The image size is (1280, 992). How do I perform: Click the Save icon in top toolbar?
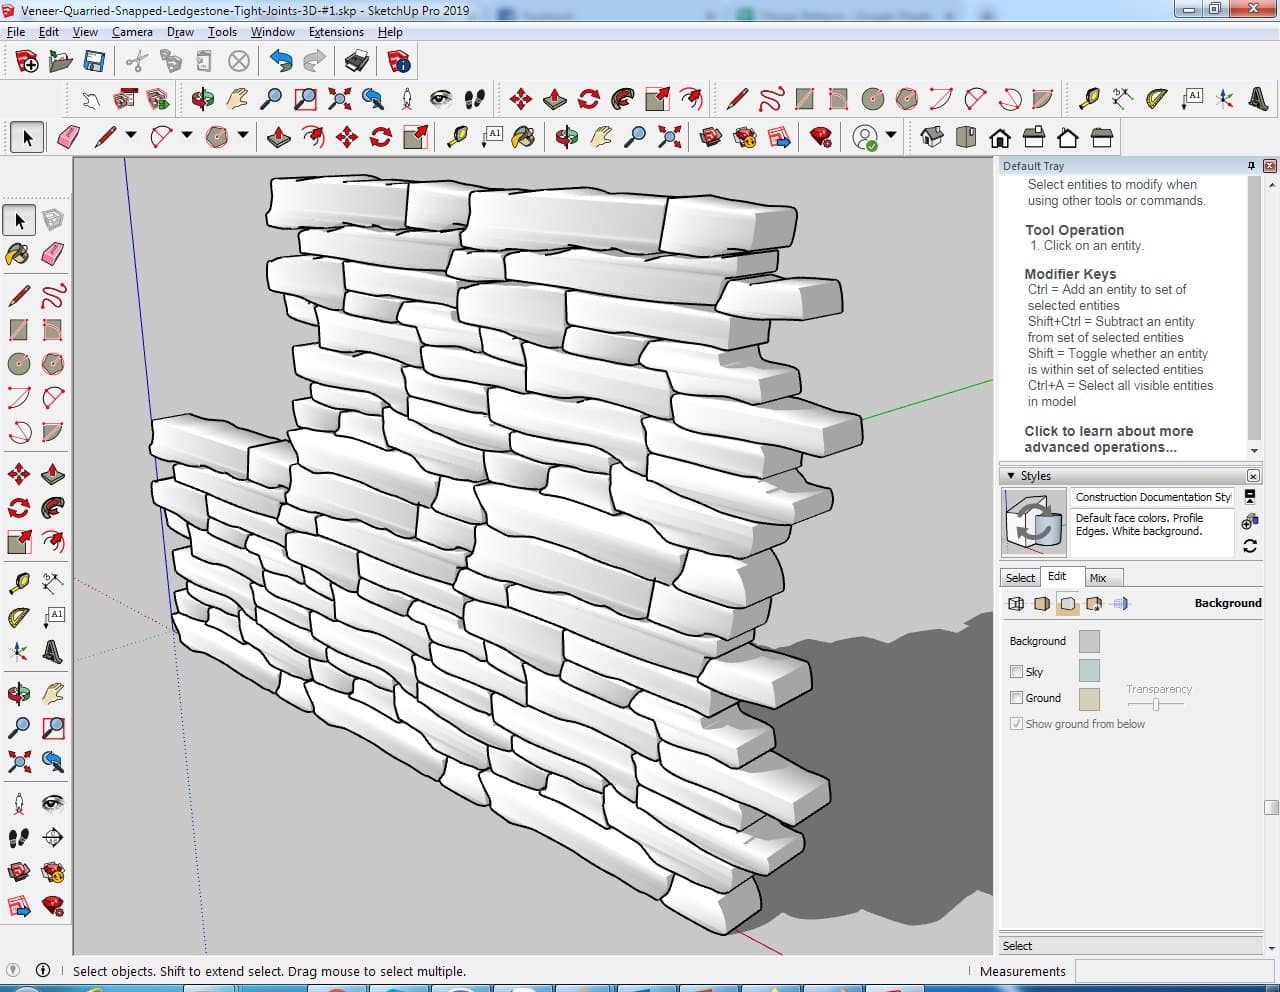point(94,62)
